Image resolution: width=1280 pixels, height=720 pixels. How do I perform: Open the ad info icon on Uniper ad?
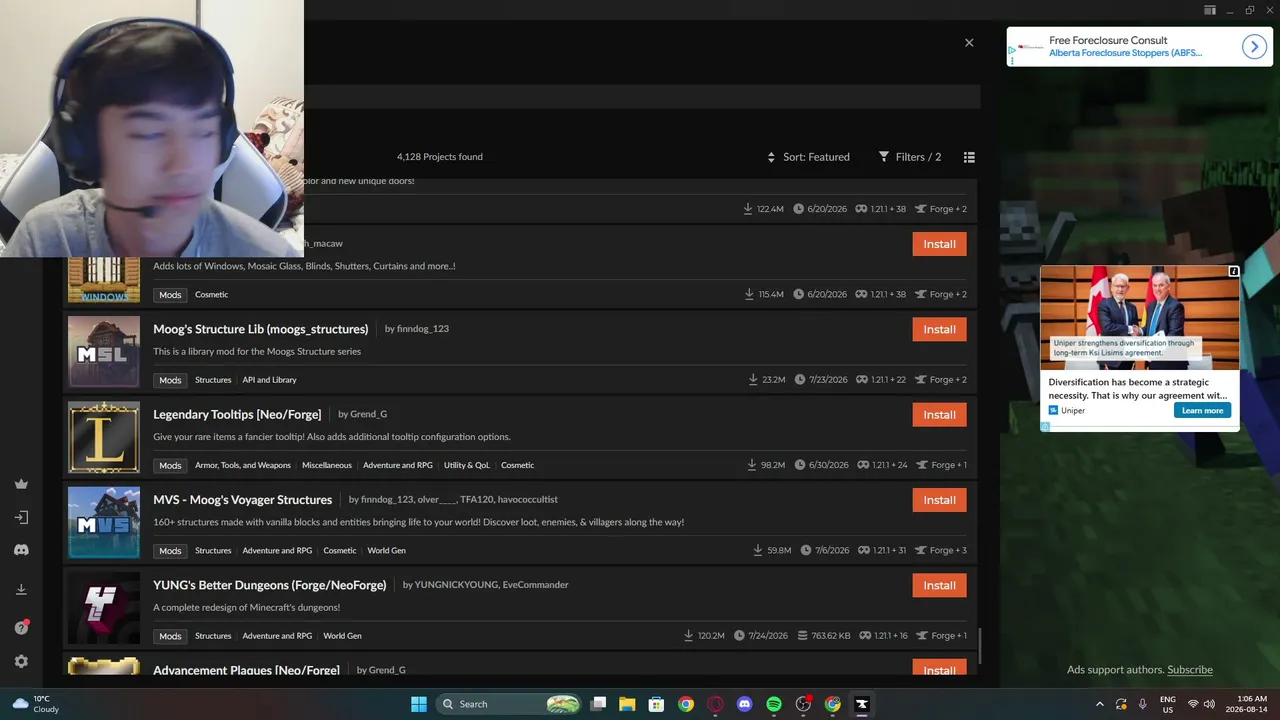click(1234, 271)
